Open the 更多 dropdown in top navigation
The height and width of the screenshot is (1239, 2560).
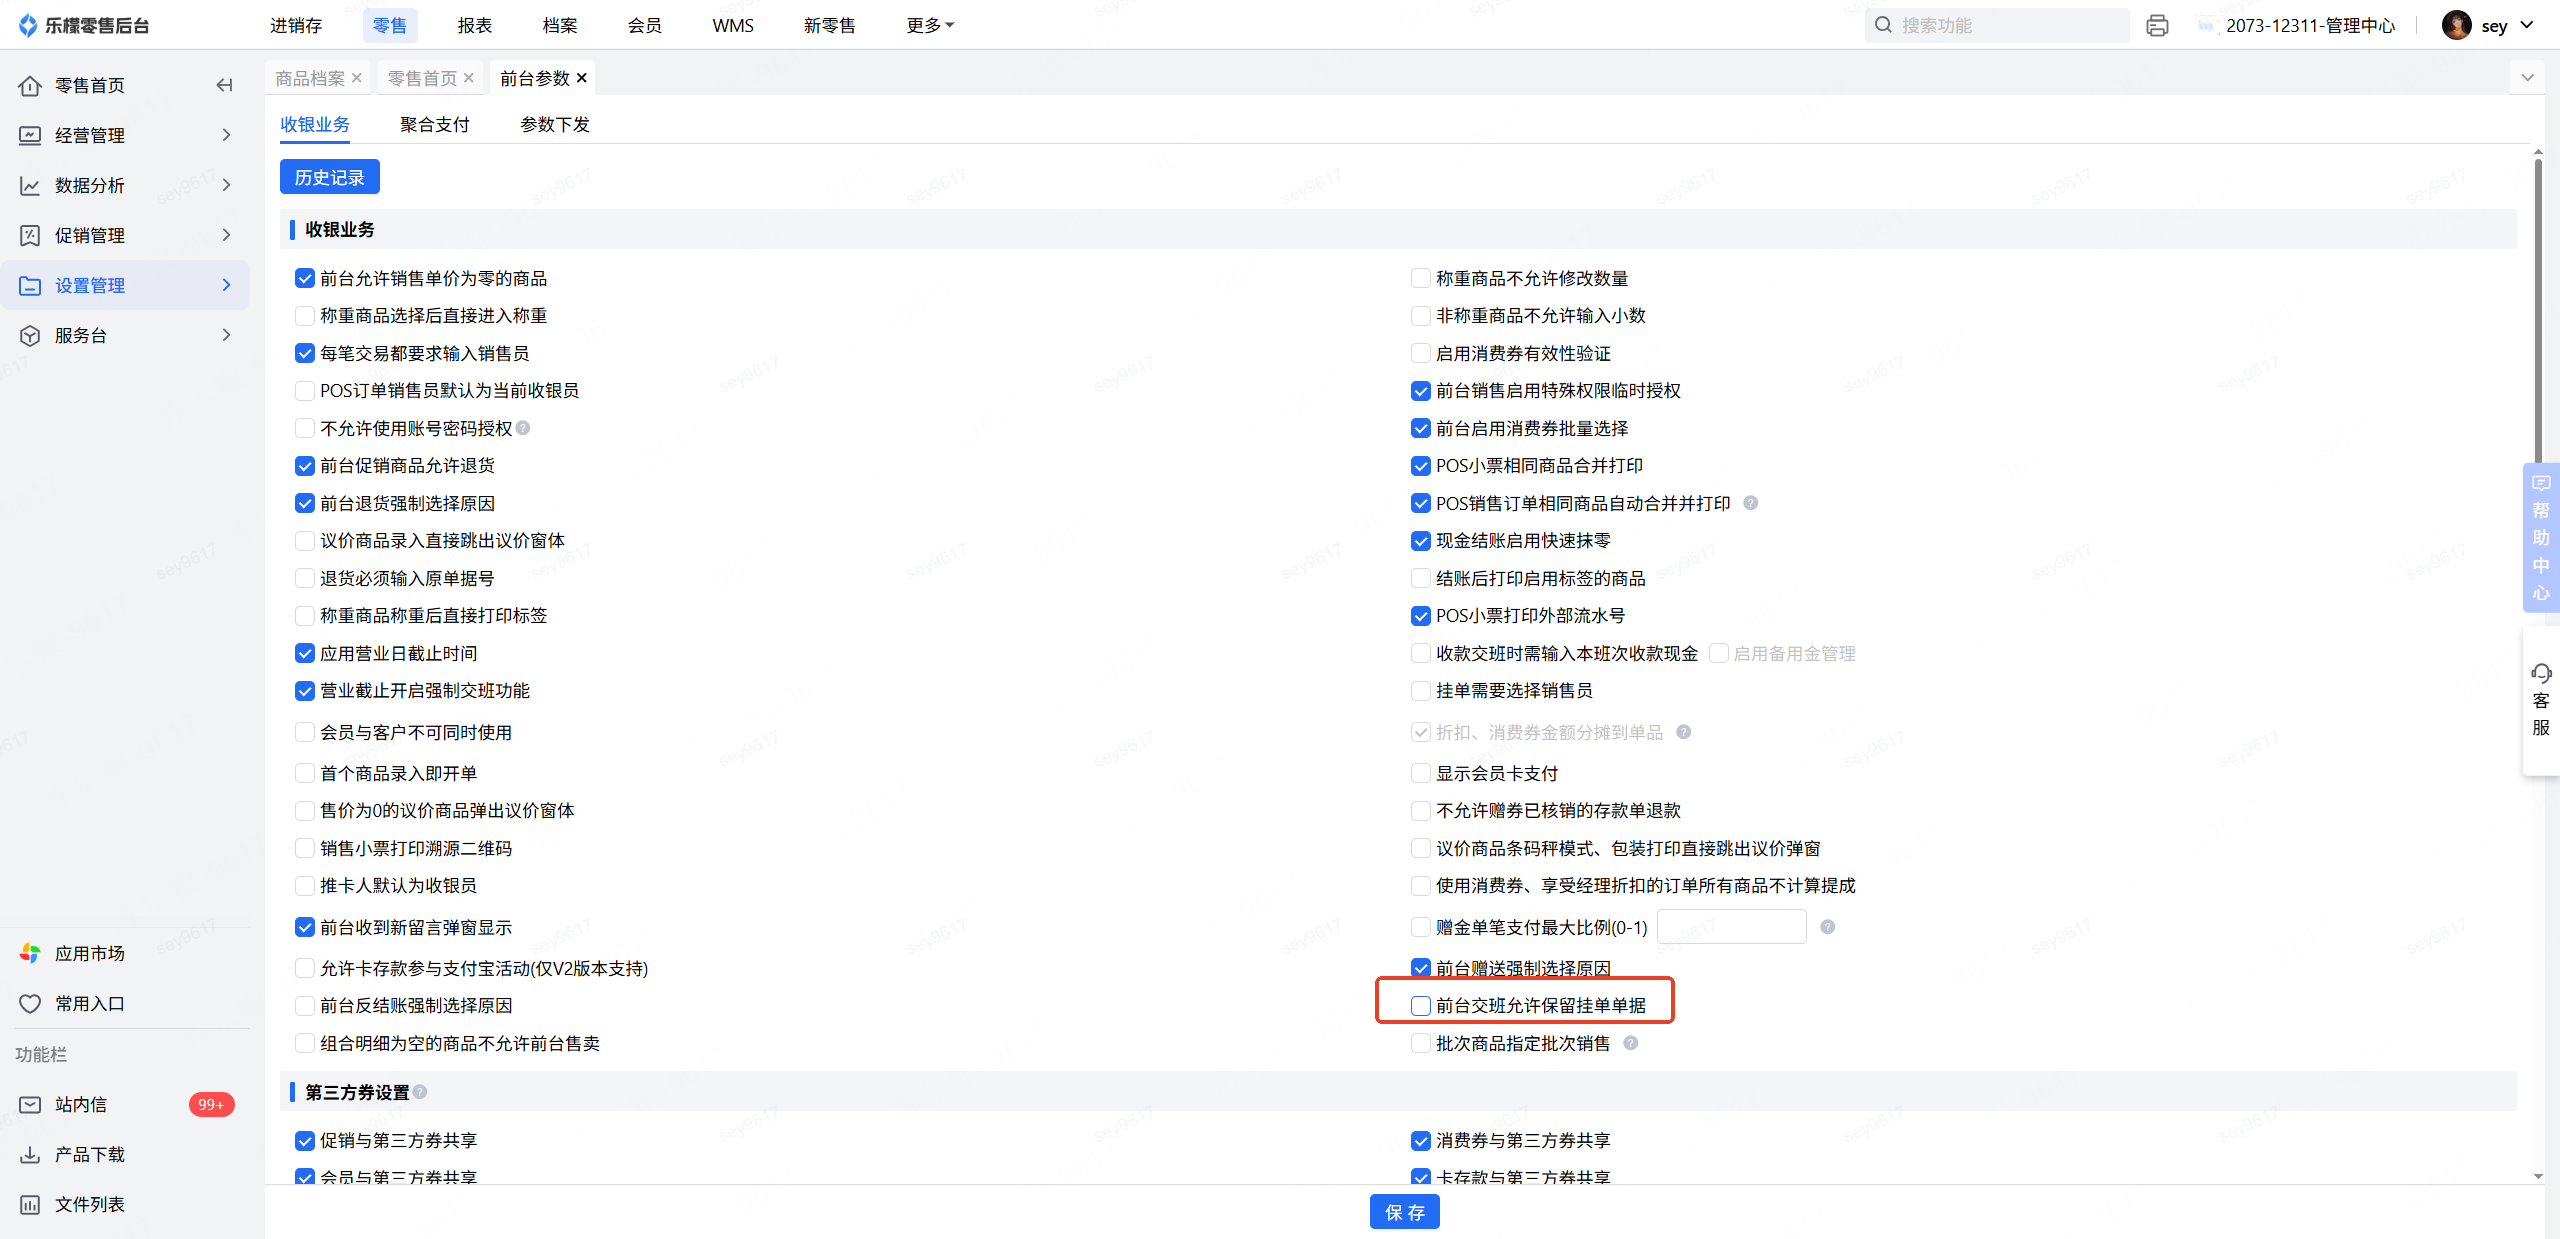click(x=929, y=26)
